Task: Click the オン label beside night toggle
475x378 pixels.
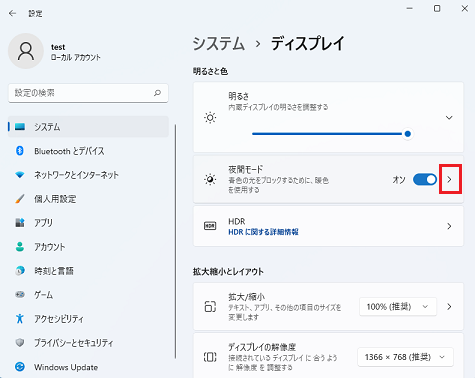Action: point(399,180)
